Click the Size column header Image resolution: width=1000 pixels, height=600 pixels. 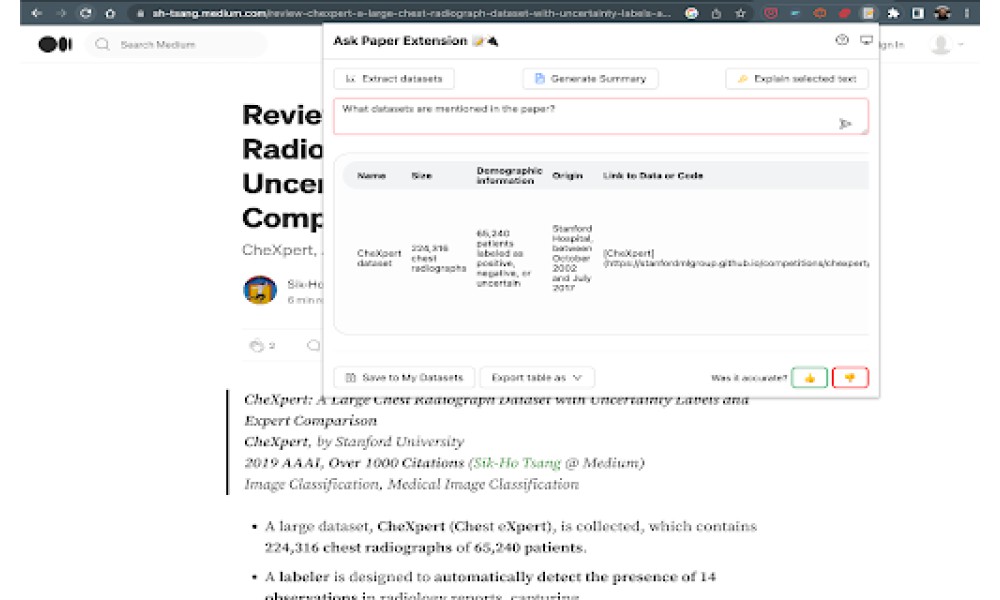(422, 175)
